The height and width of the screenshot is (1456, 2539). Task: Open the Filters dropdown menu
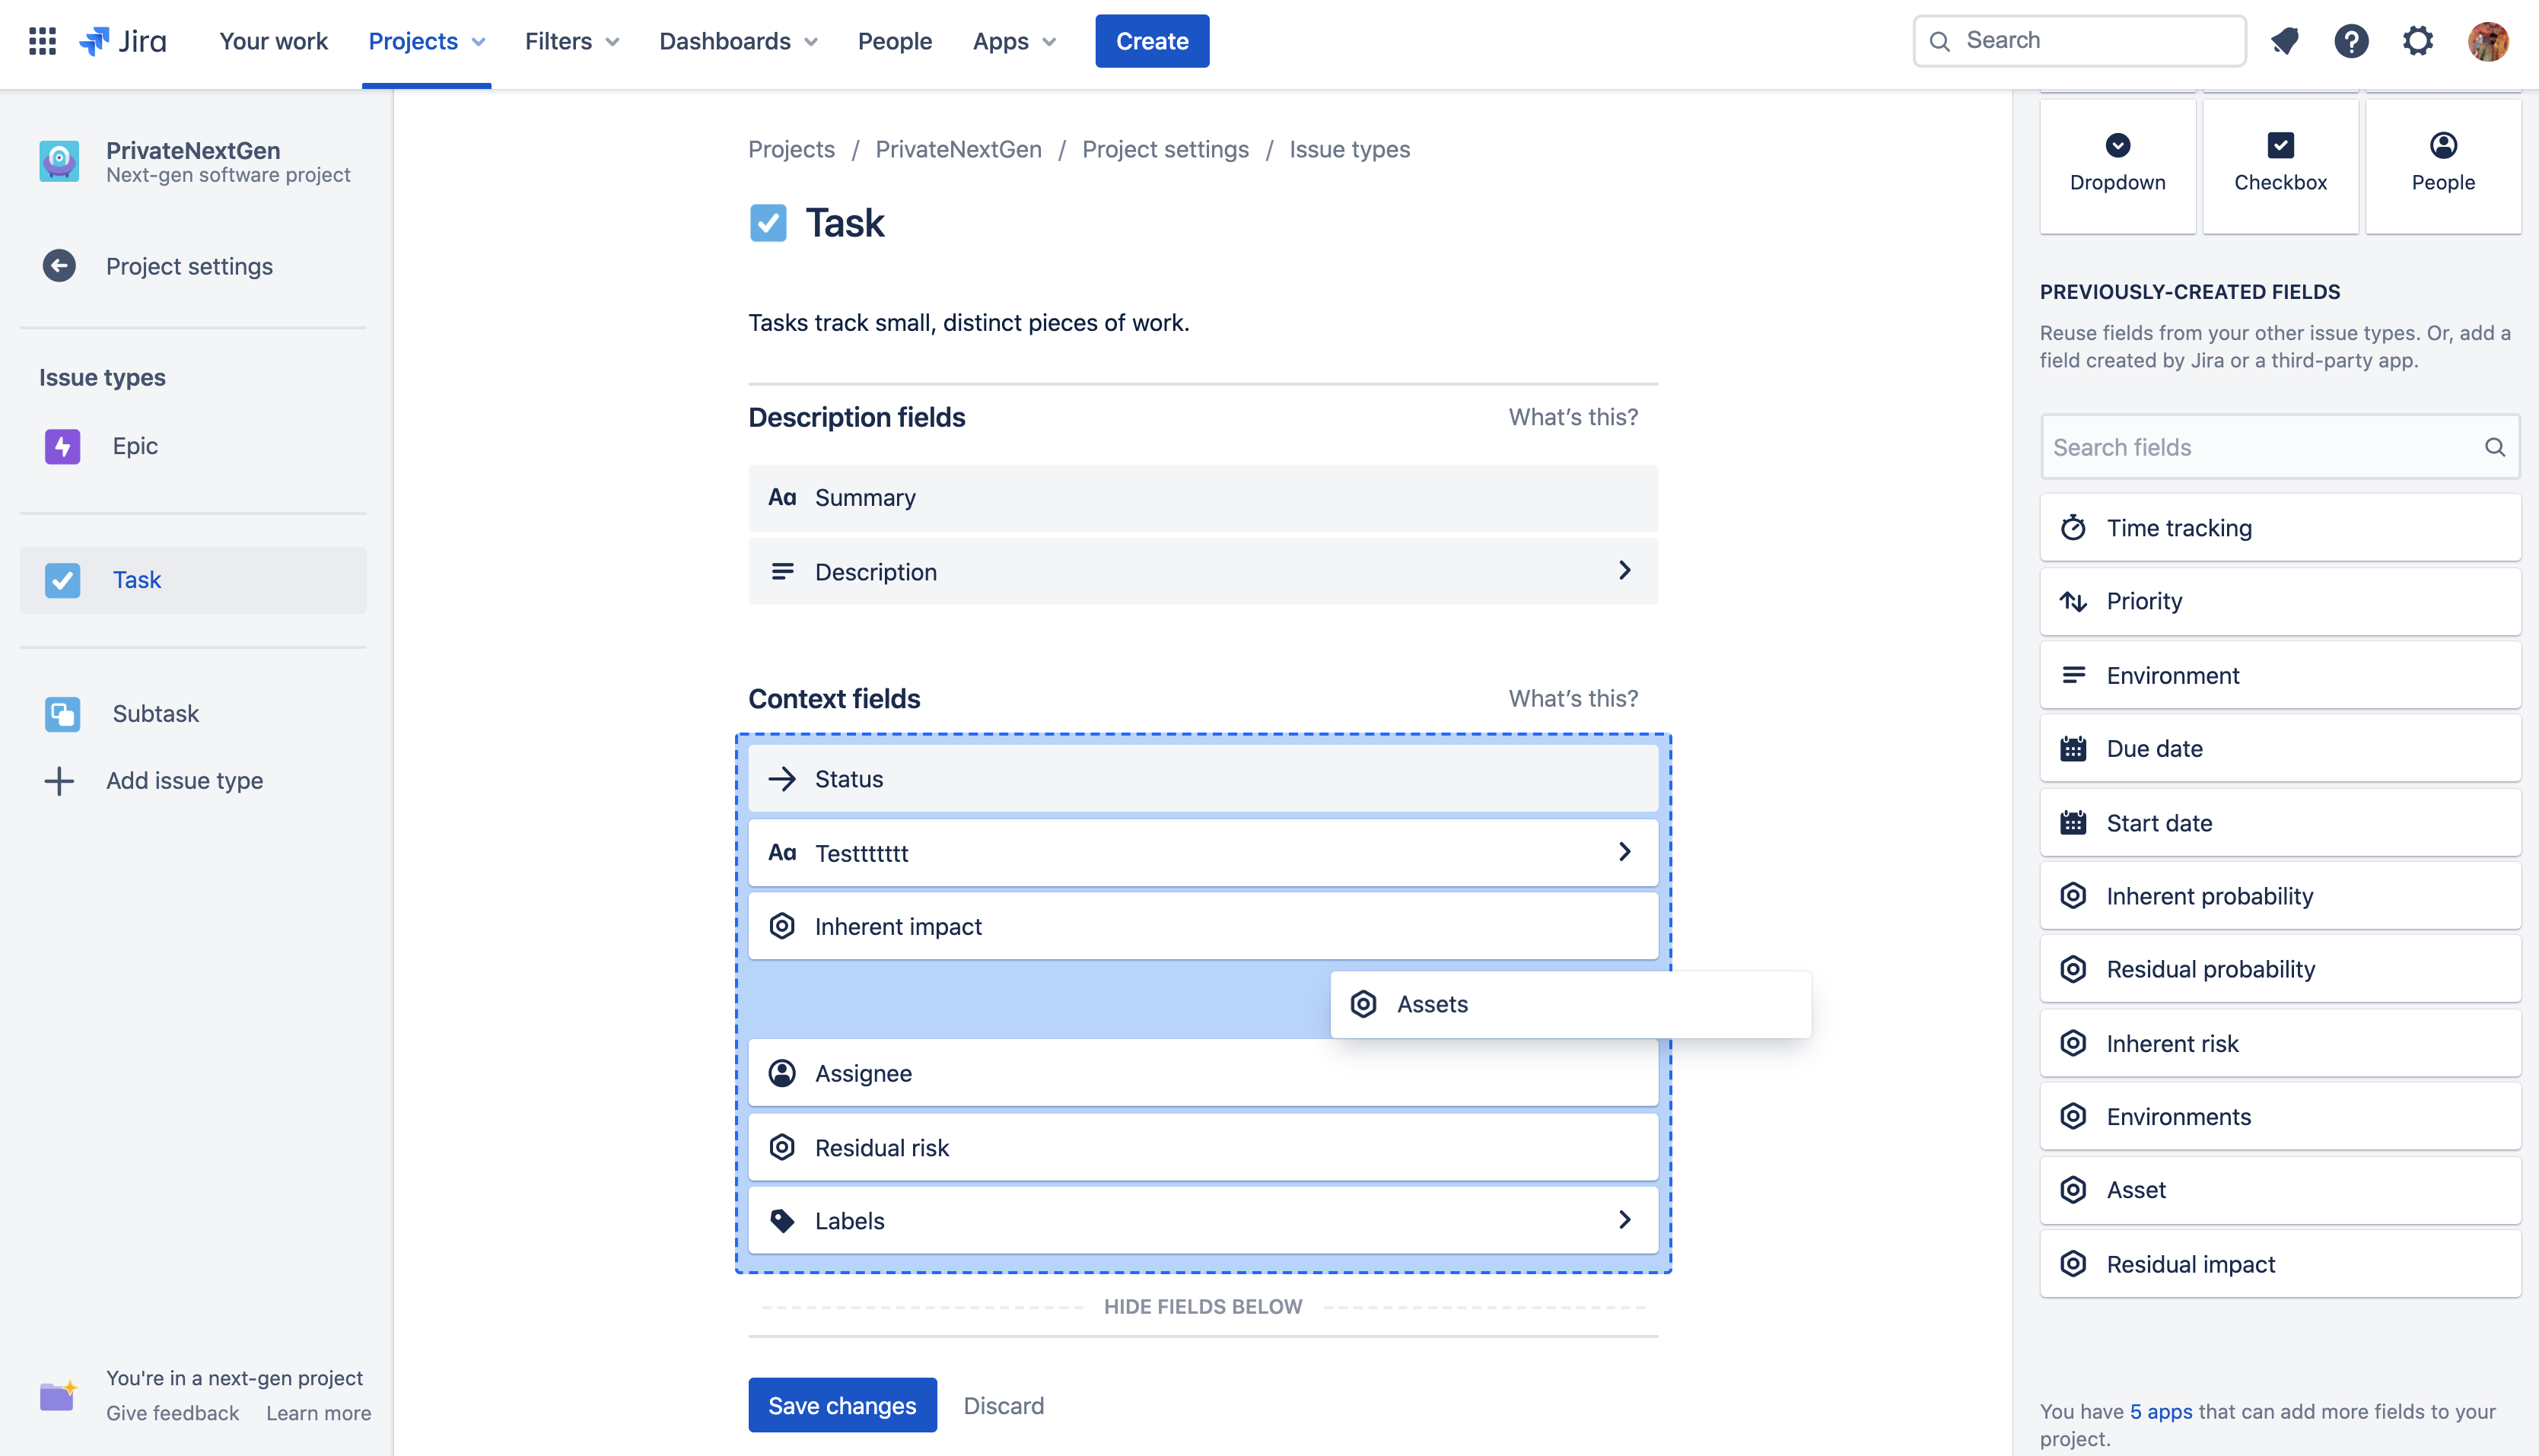point(572,41)
